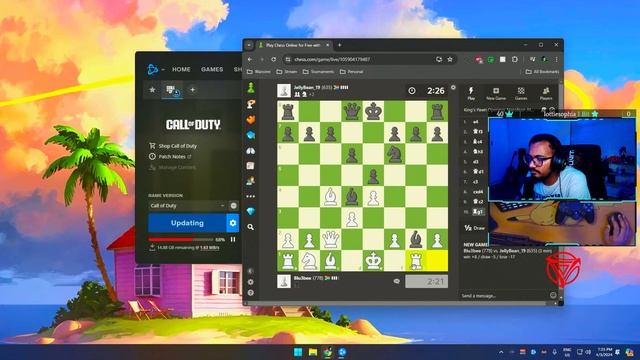Viewport: 640px width, 360px height.
Task: Open the Chrome tab search dropdown
Action: pos(249,45)
